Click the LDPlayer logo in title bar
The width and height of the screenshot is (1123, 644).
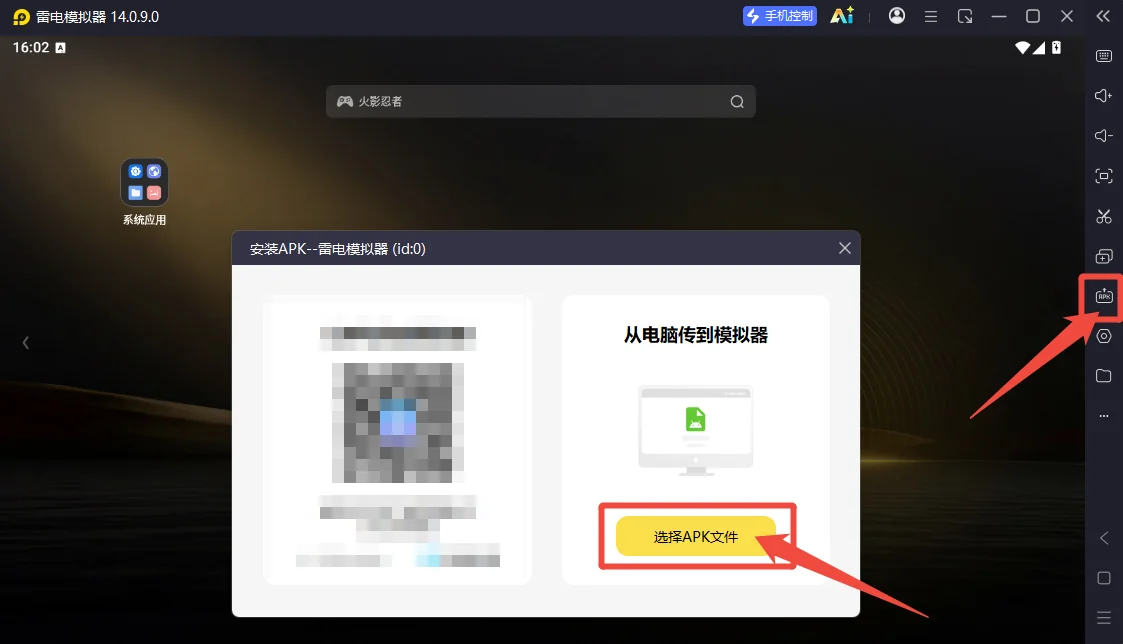pos(21,16)
